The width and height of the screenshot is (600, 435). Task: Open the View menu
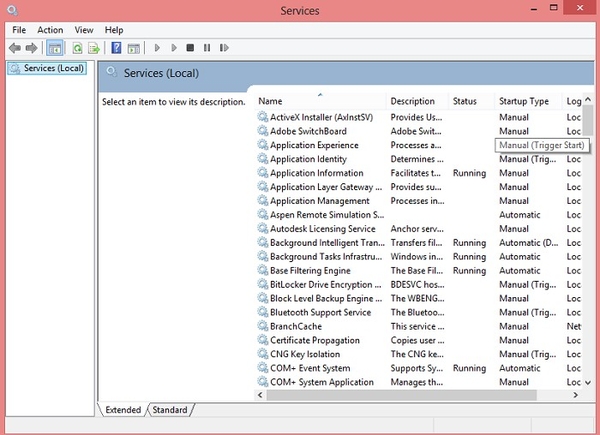pyautogui.click(x=84, y=30)
